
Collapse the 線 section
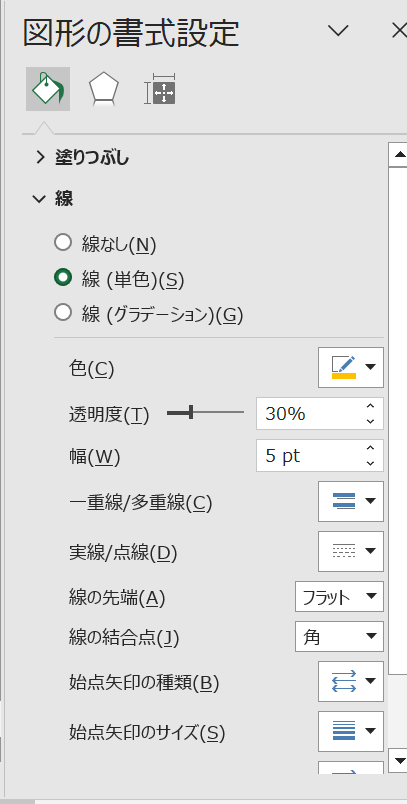tap(53, 198)
